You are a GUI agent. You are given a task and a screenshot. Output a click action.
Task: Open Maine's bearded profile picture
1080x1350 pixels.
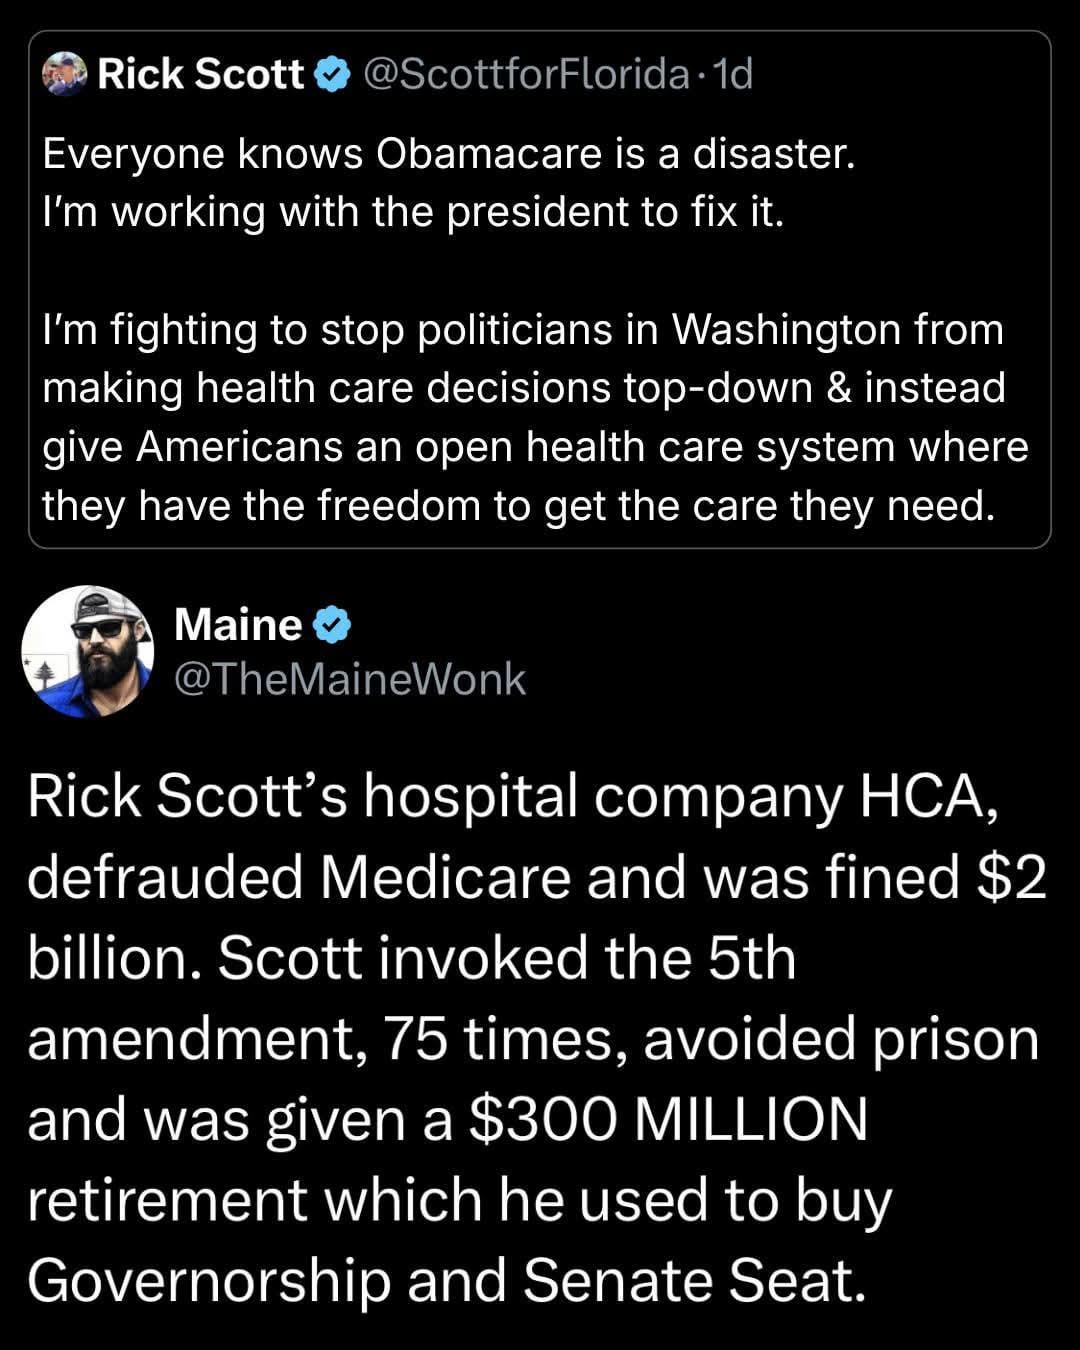(x=88, y=651)
